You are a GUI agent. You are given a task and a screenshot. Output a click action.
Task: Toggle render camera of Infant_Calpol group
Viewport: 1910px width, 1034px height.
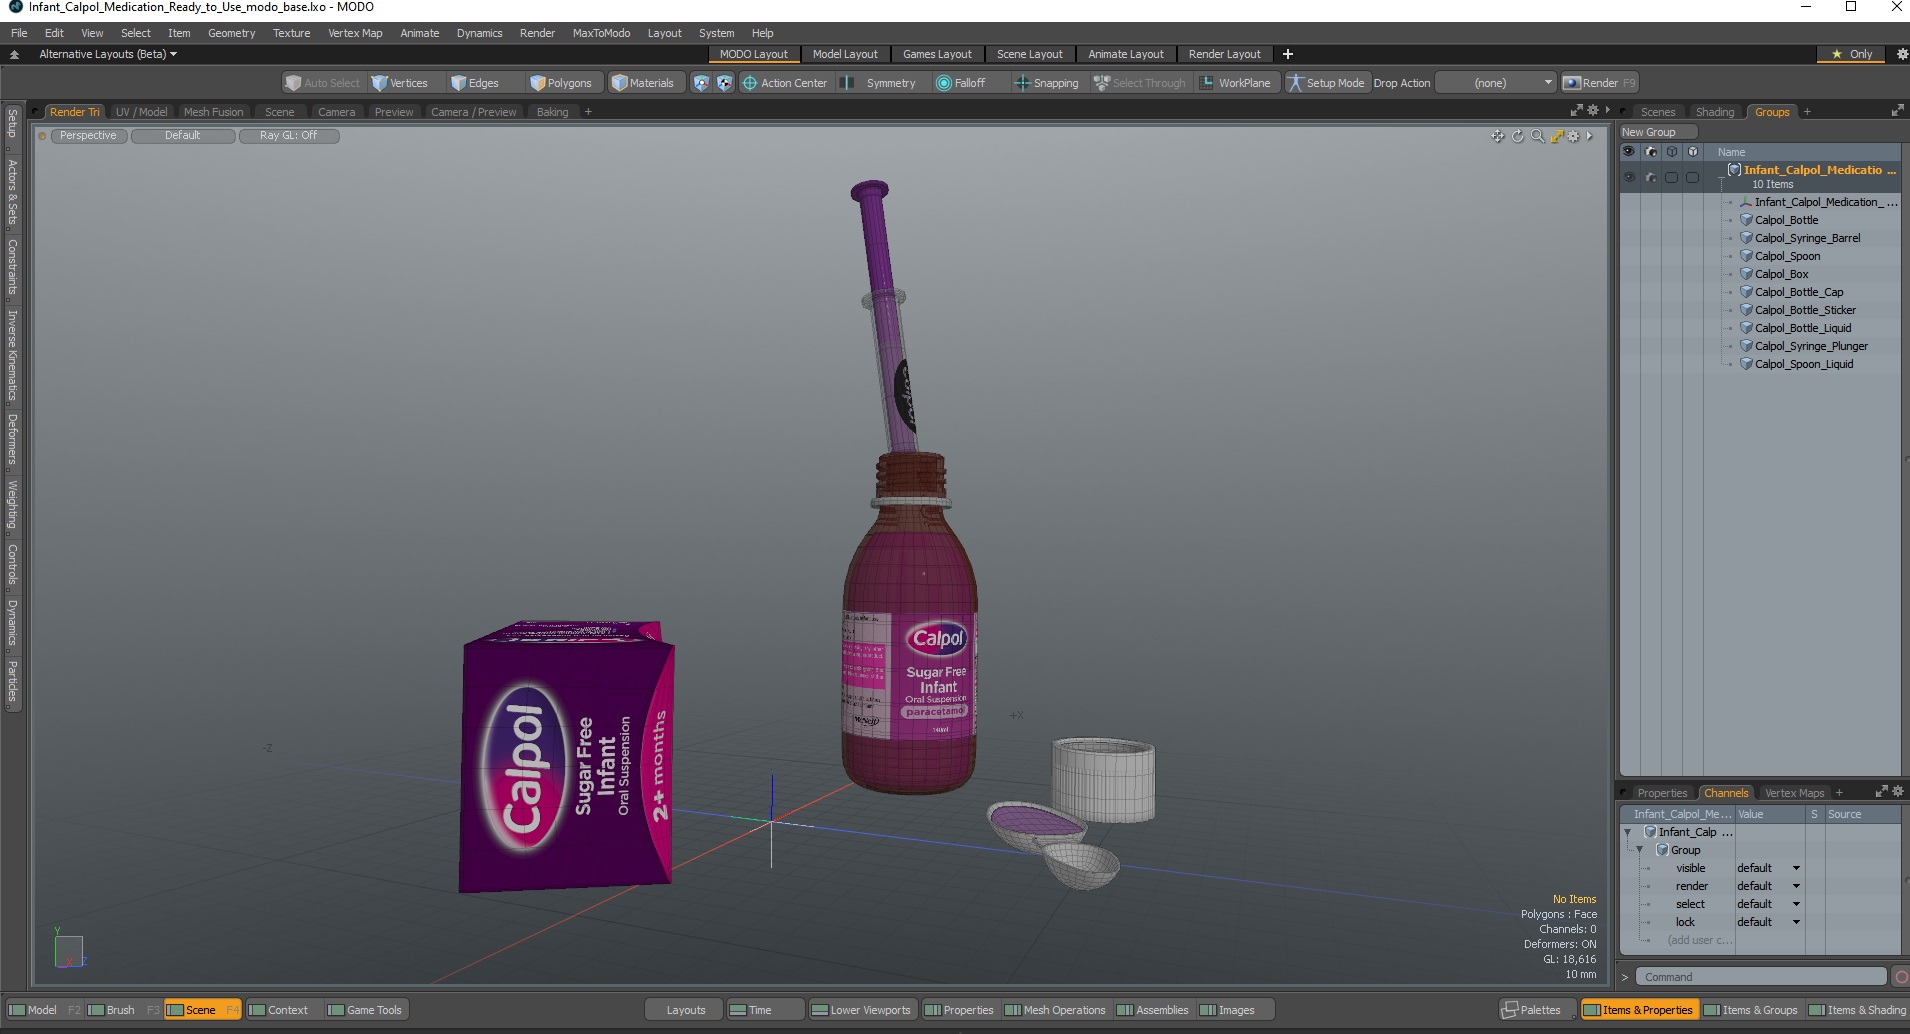[1651, 178]
